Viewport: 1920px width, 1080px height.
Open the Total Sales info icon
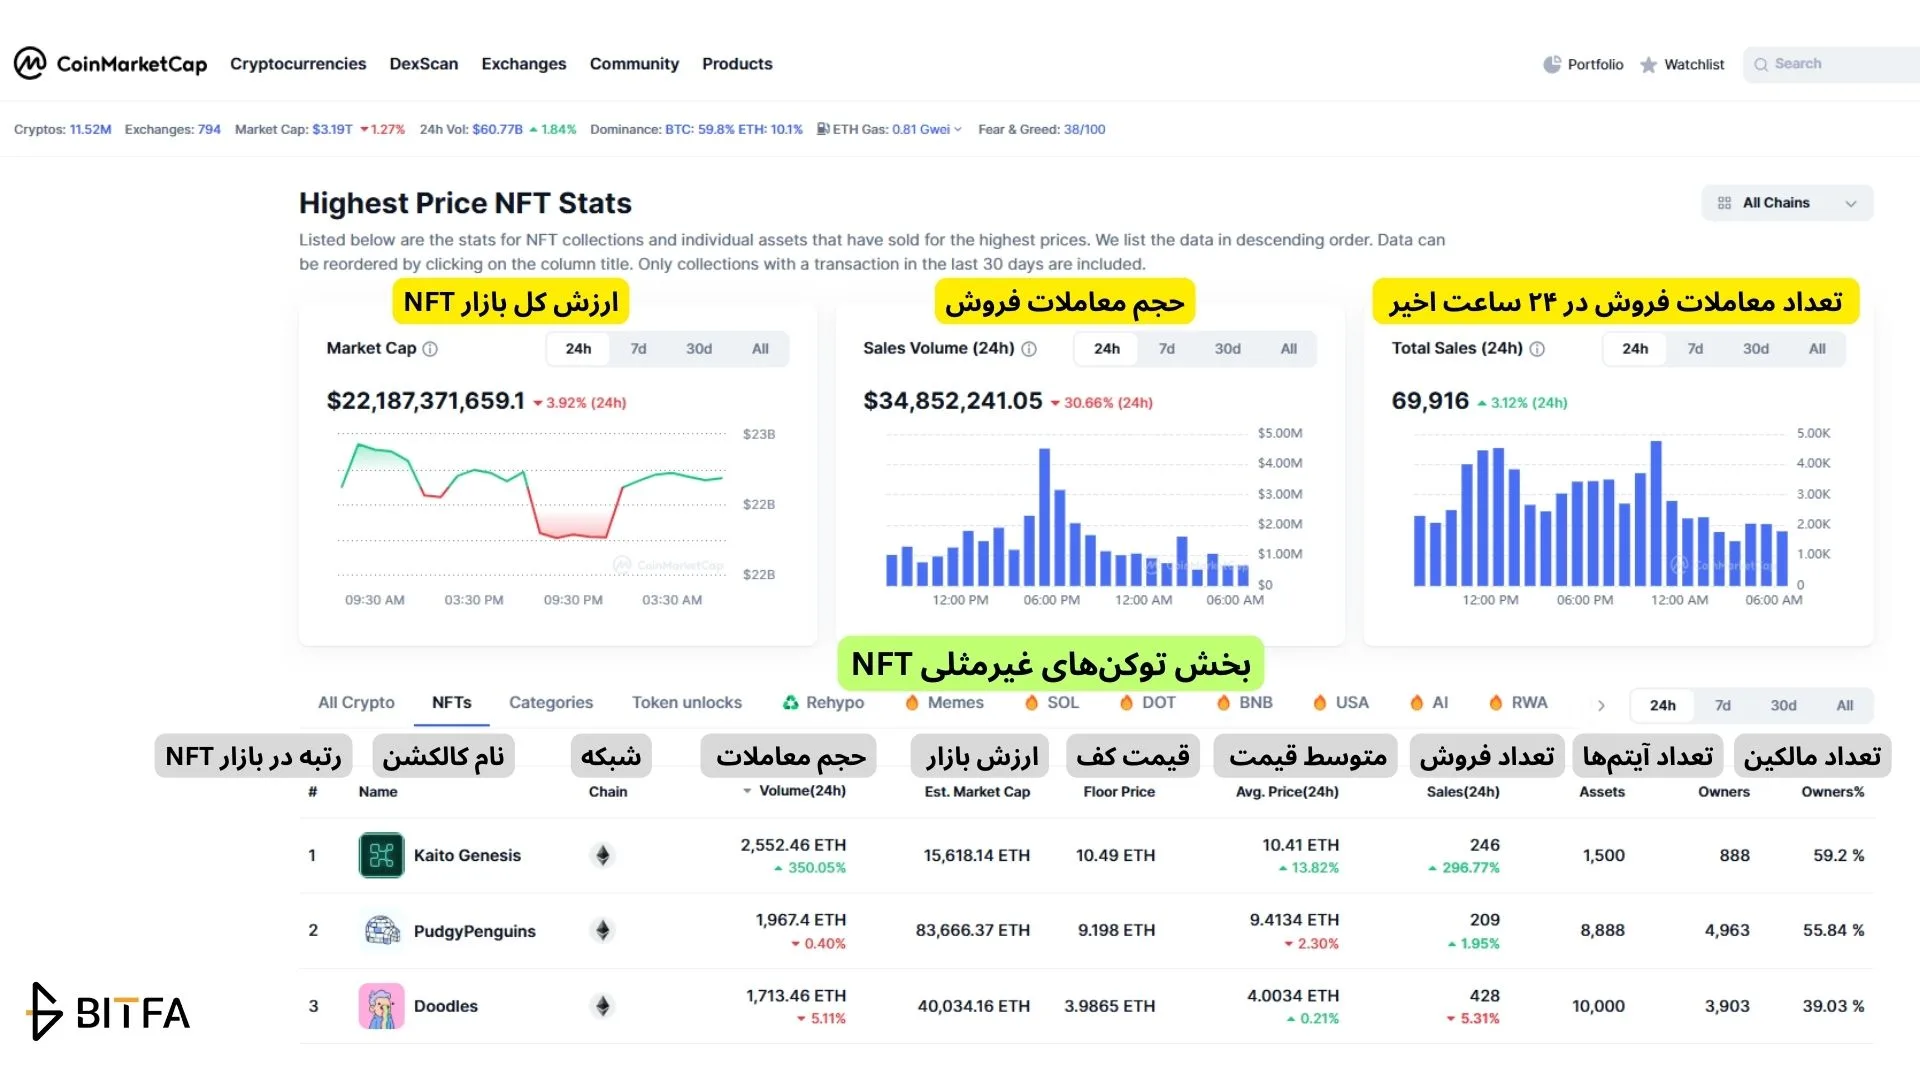click(1537, 349)
